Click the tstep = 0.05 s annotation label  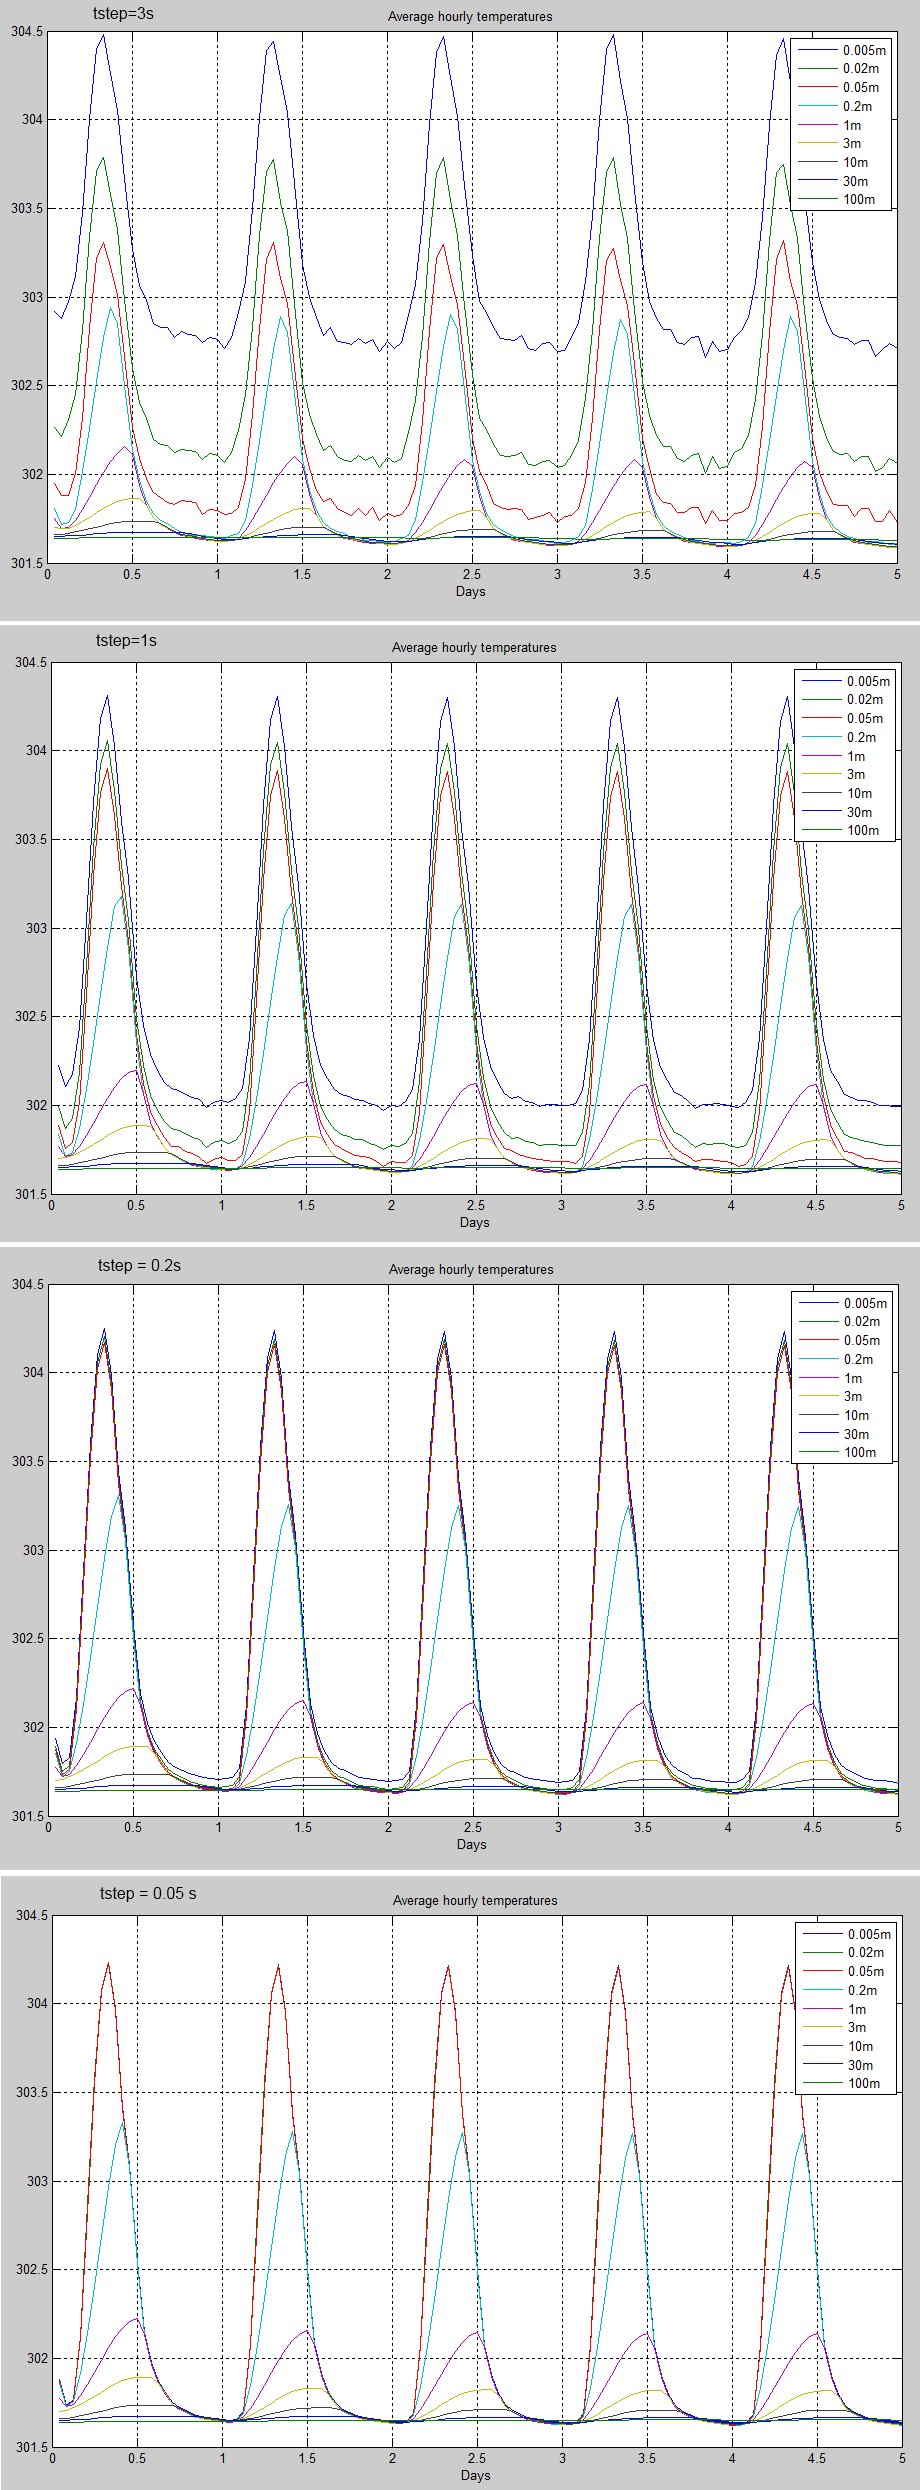(148, 1893)
